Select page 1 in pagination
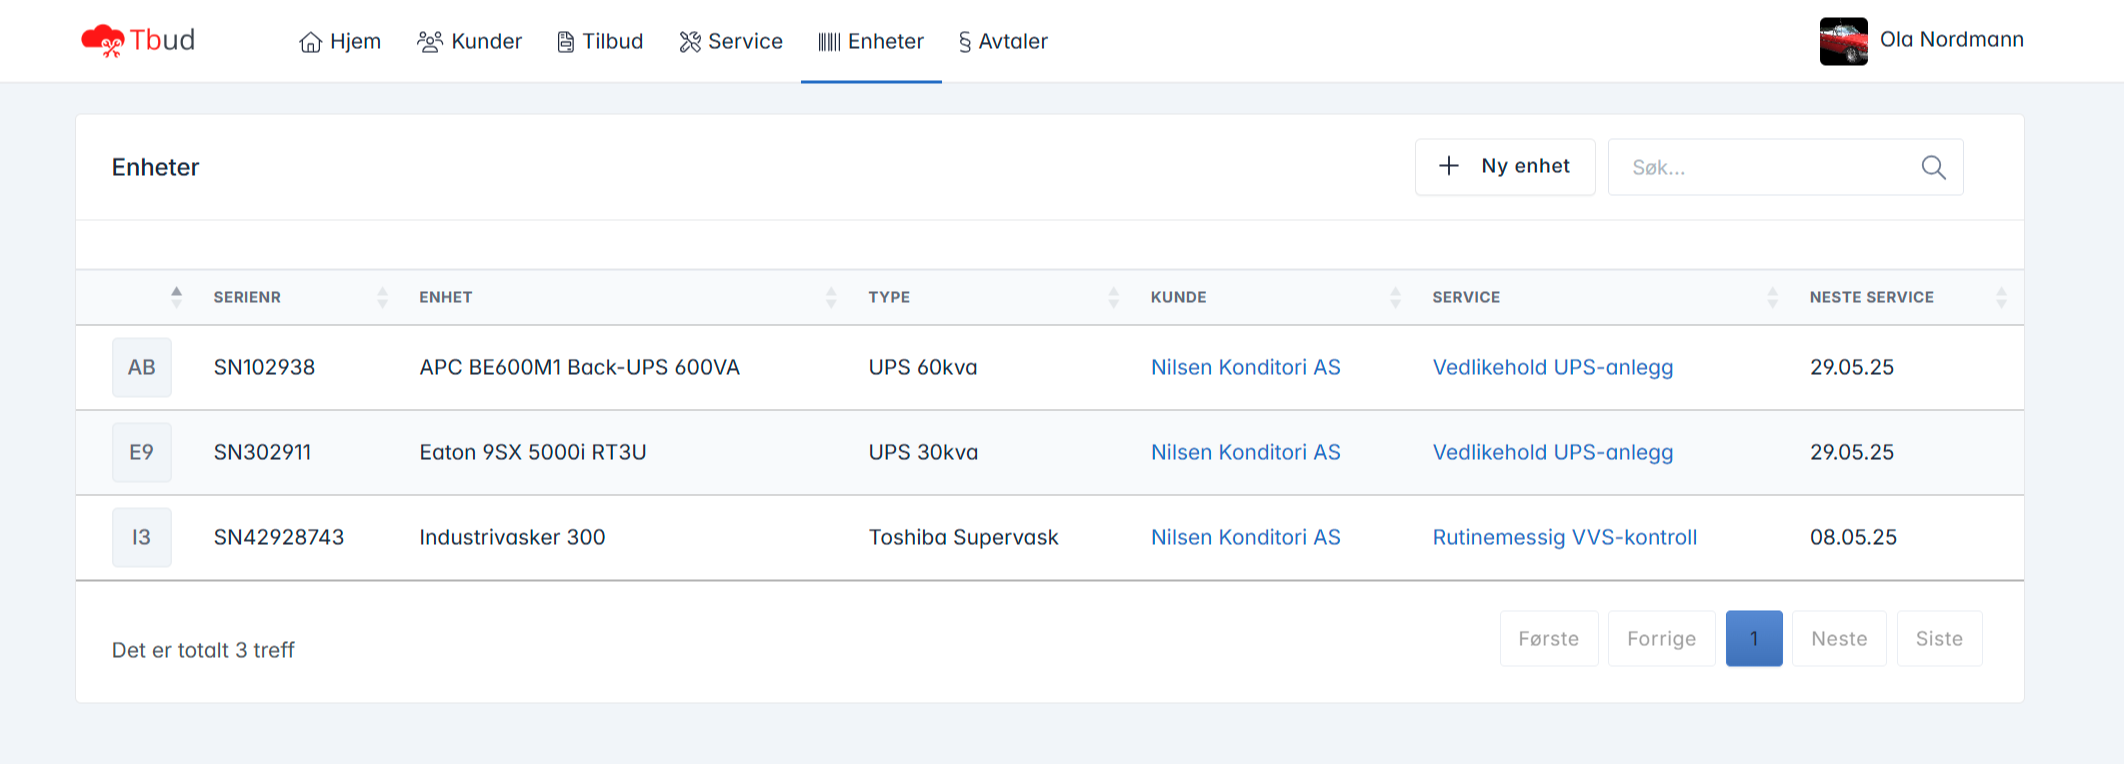The image size is (2124, 764). coord(1753,639)
